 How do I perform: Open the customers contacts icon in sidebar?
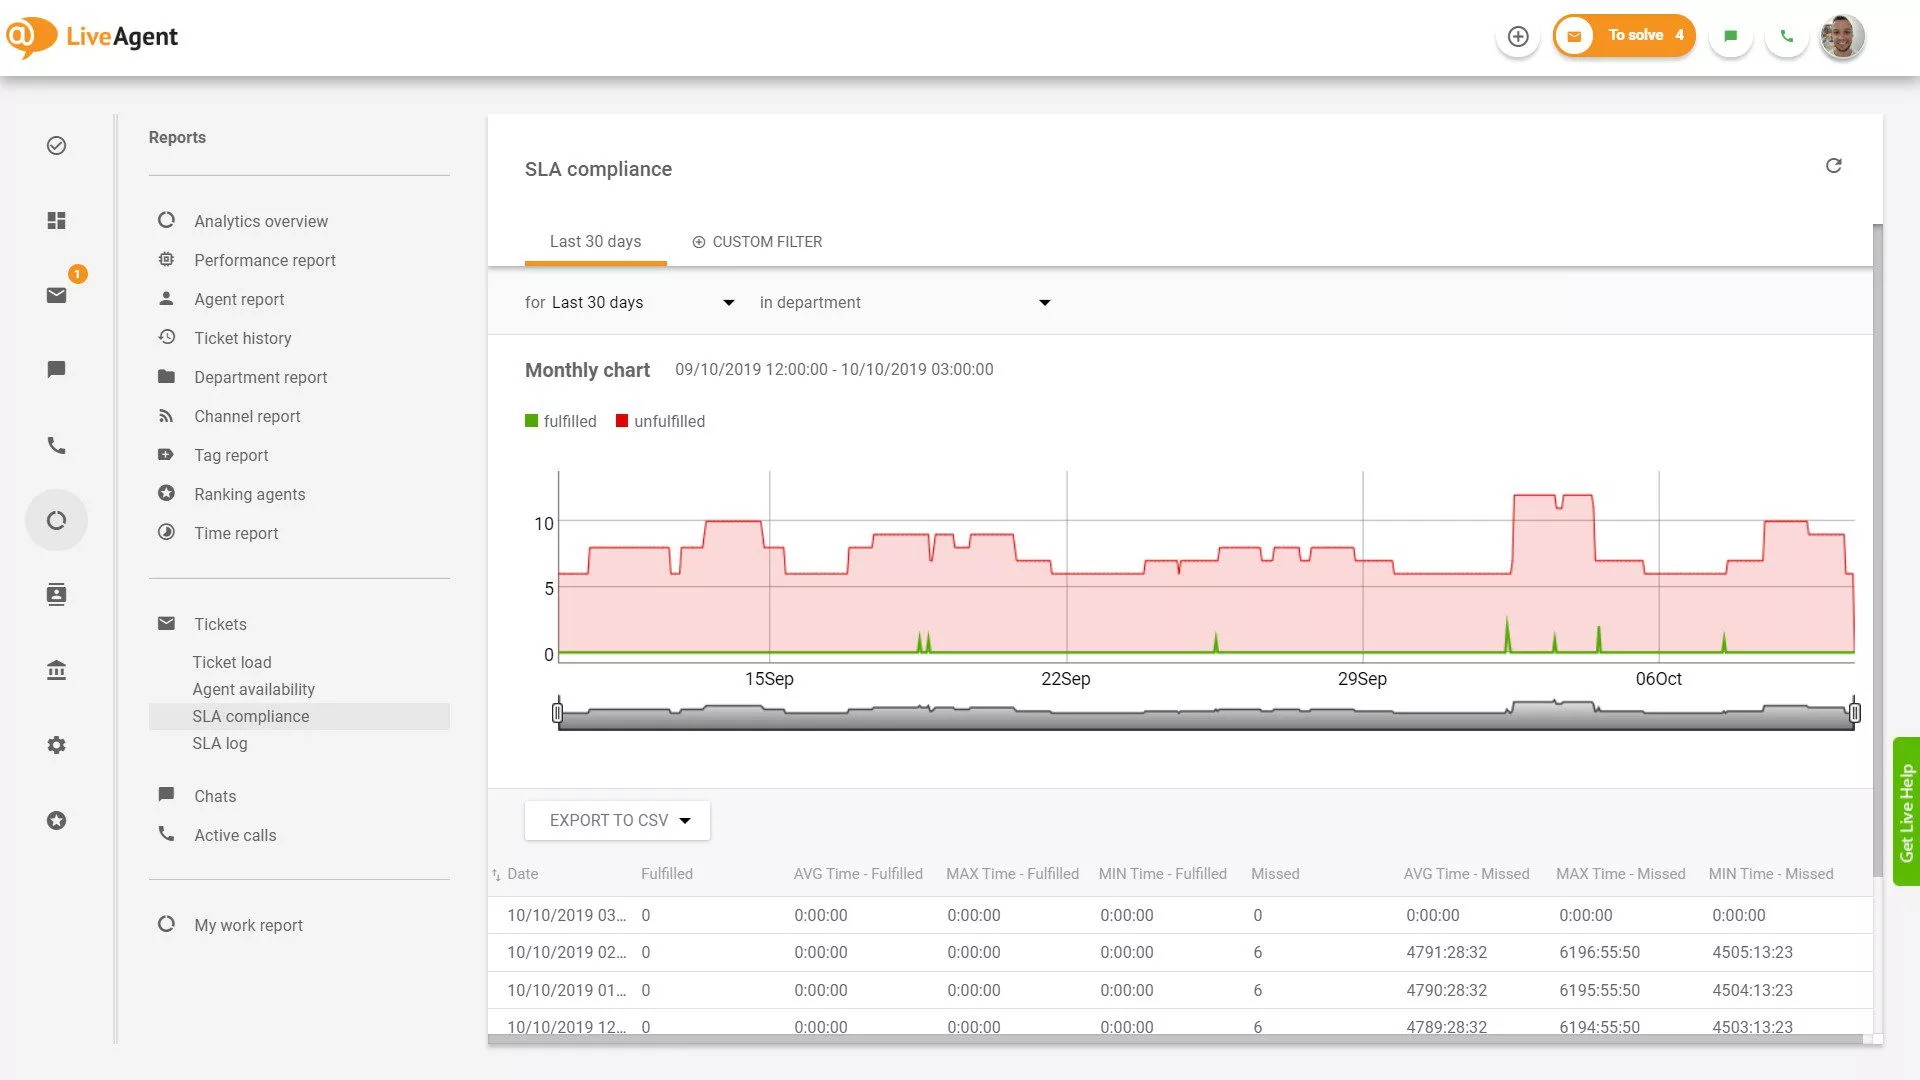pos(57,595)
